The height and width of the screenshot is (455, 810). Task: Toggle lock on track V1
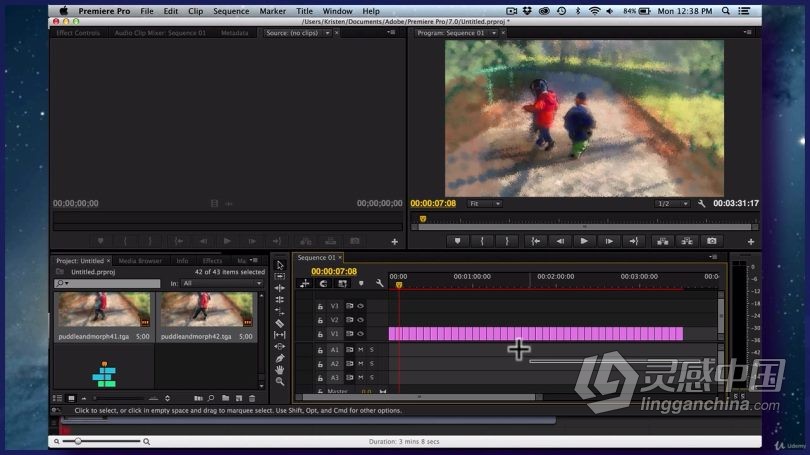(320, 334)
